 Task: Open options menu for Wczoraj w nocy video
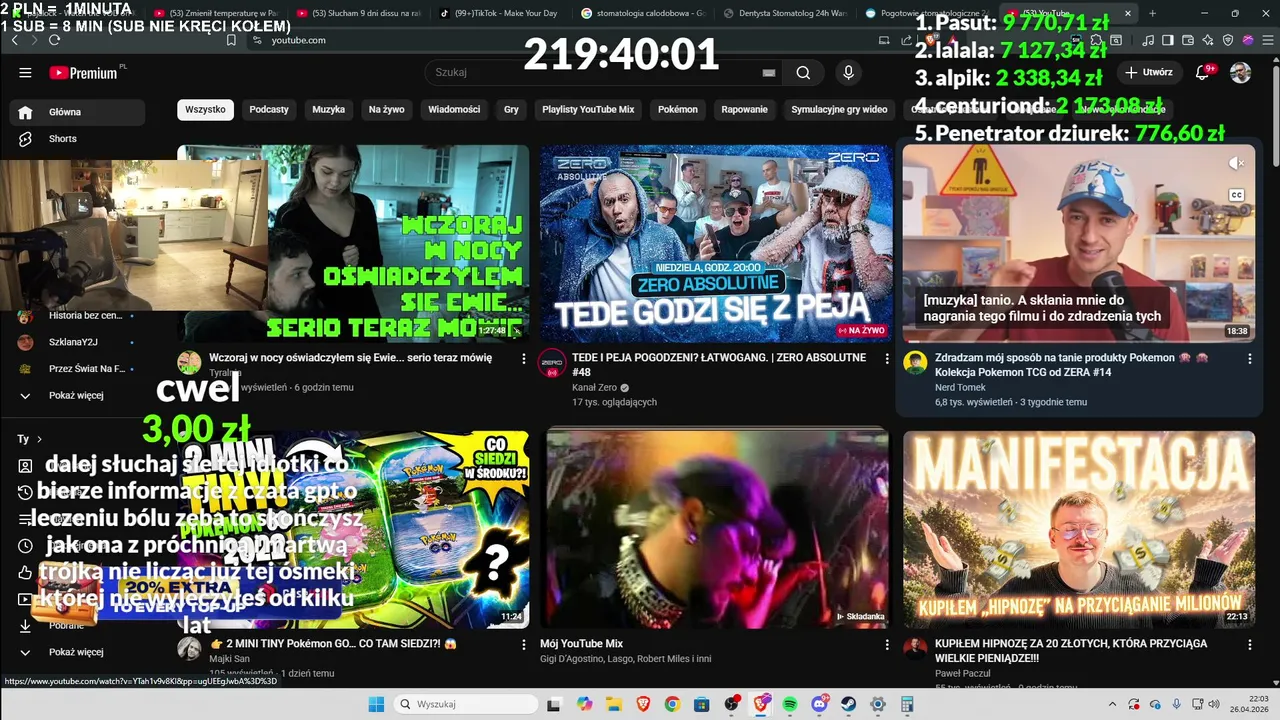coord(523,358)
